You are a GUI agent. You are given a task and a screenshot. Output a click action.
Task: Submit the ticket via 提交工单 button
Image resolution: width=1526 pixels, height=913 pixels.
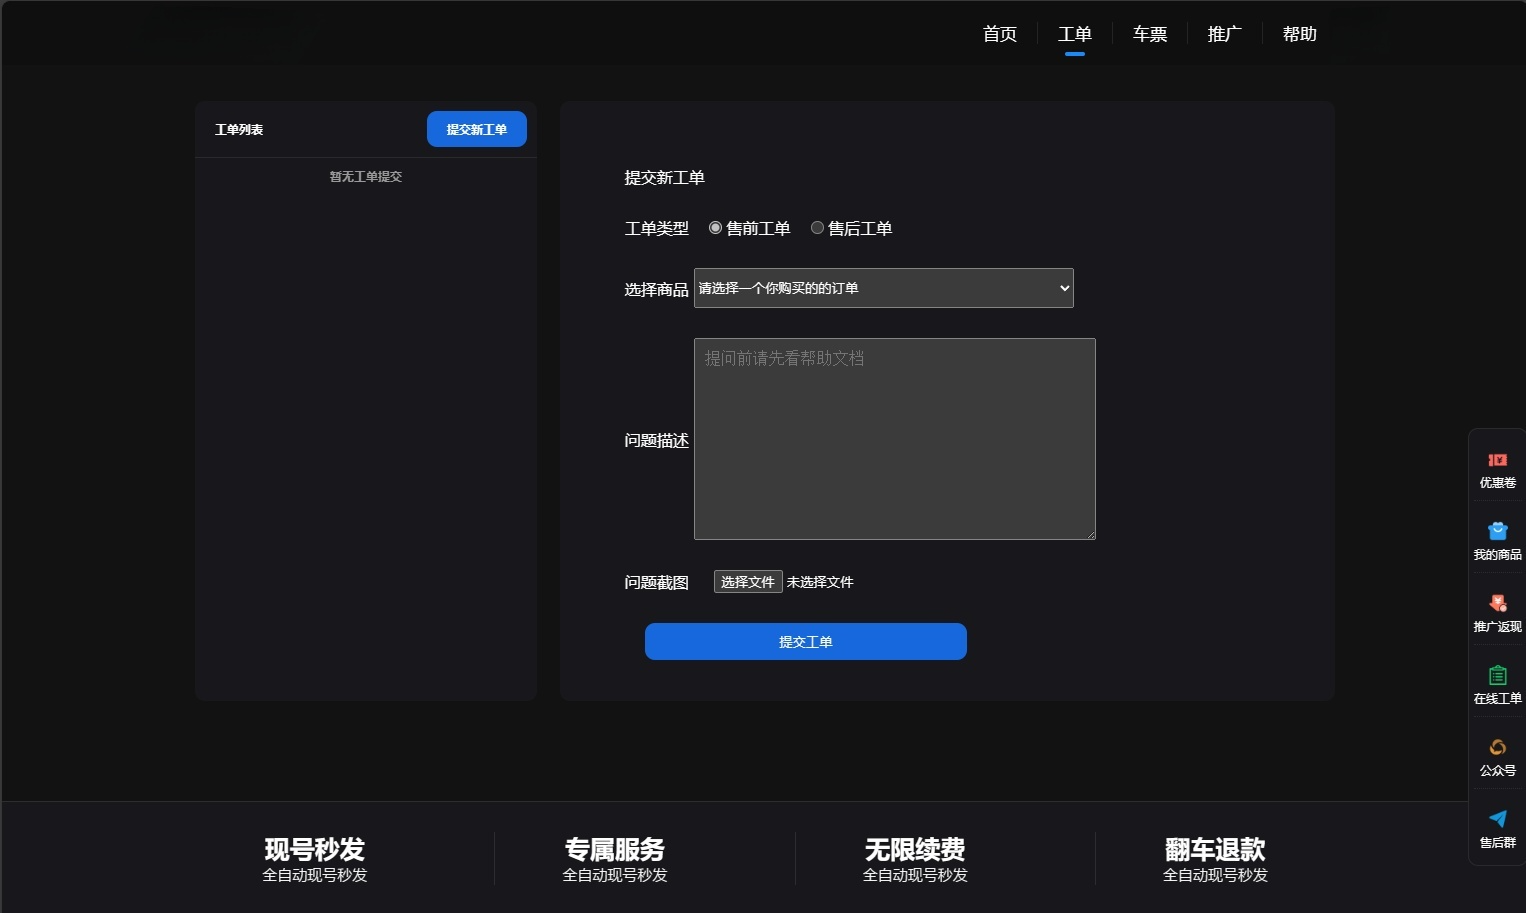[805, 641]
